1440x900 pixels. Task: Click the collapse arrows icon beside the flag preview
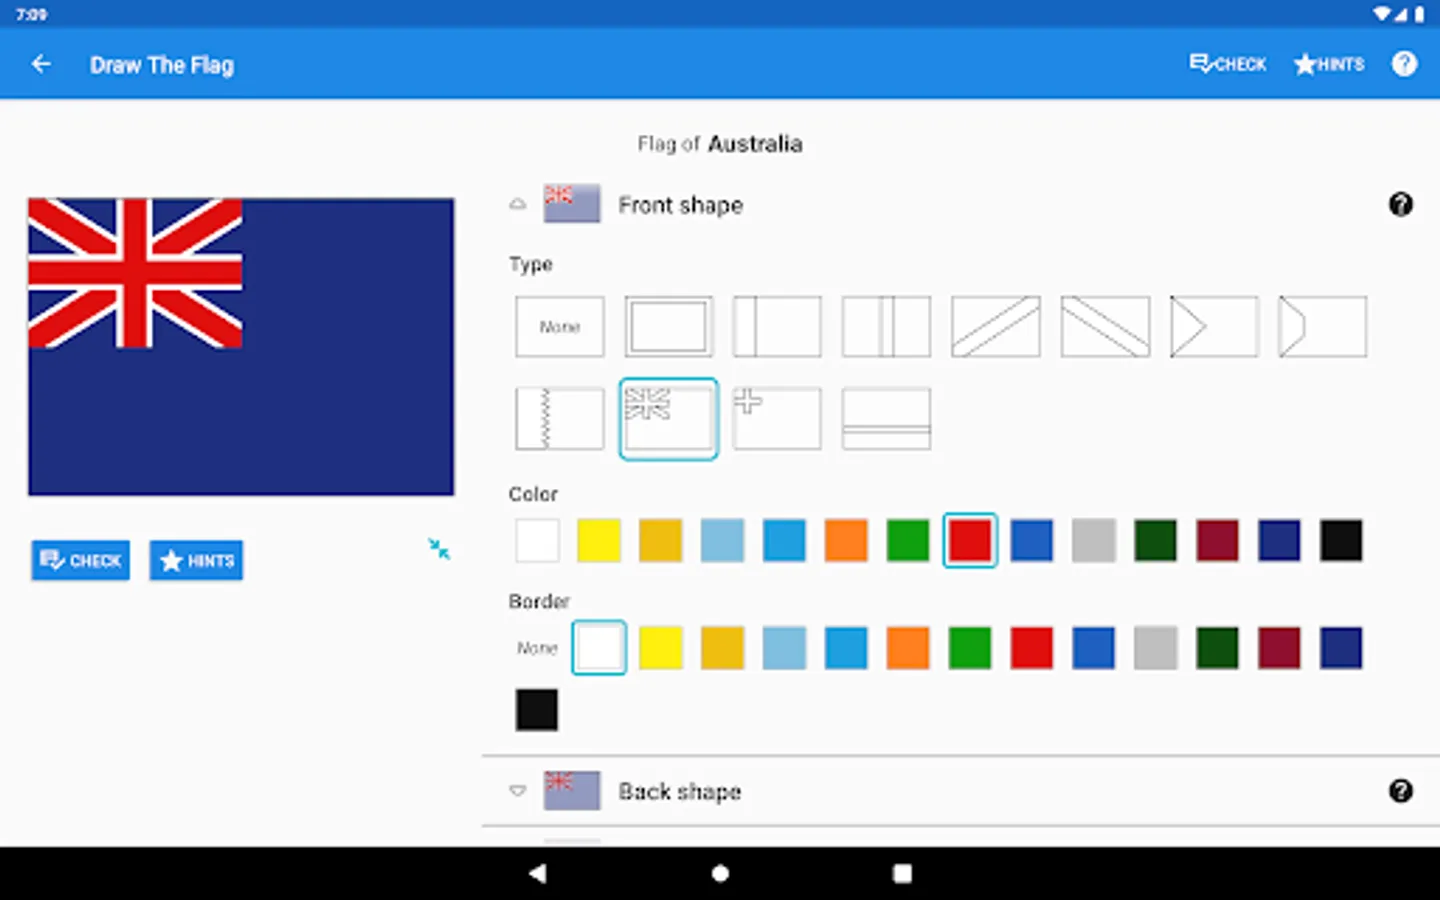(x=439, y=549)
